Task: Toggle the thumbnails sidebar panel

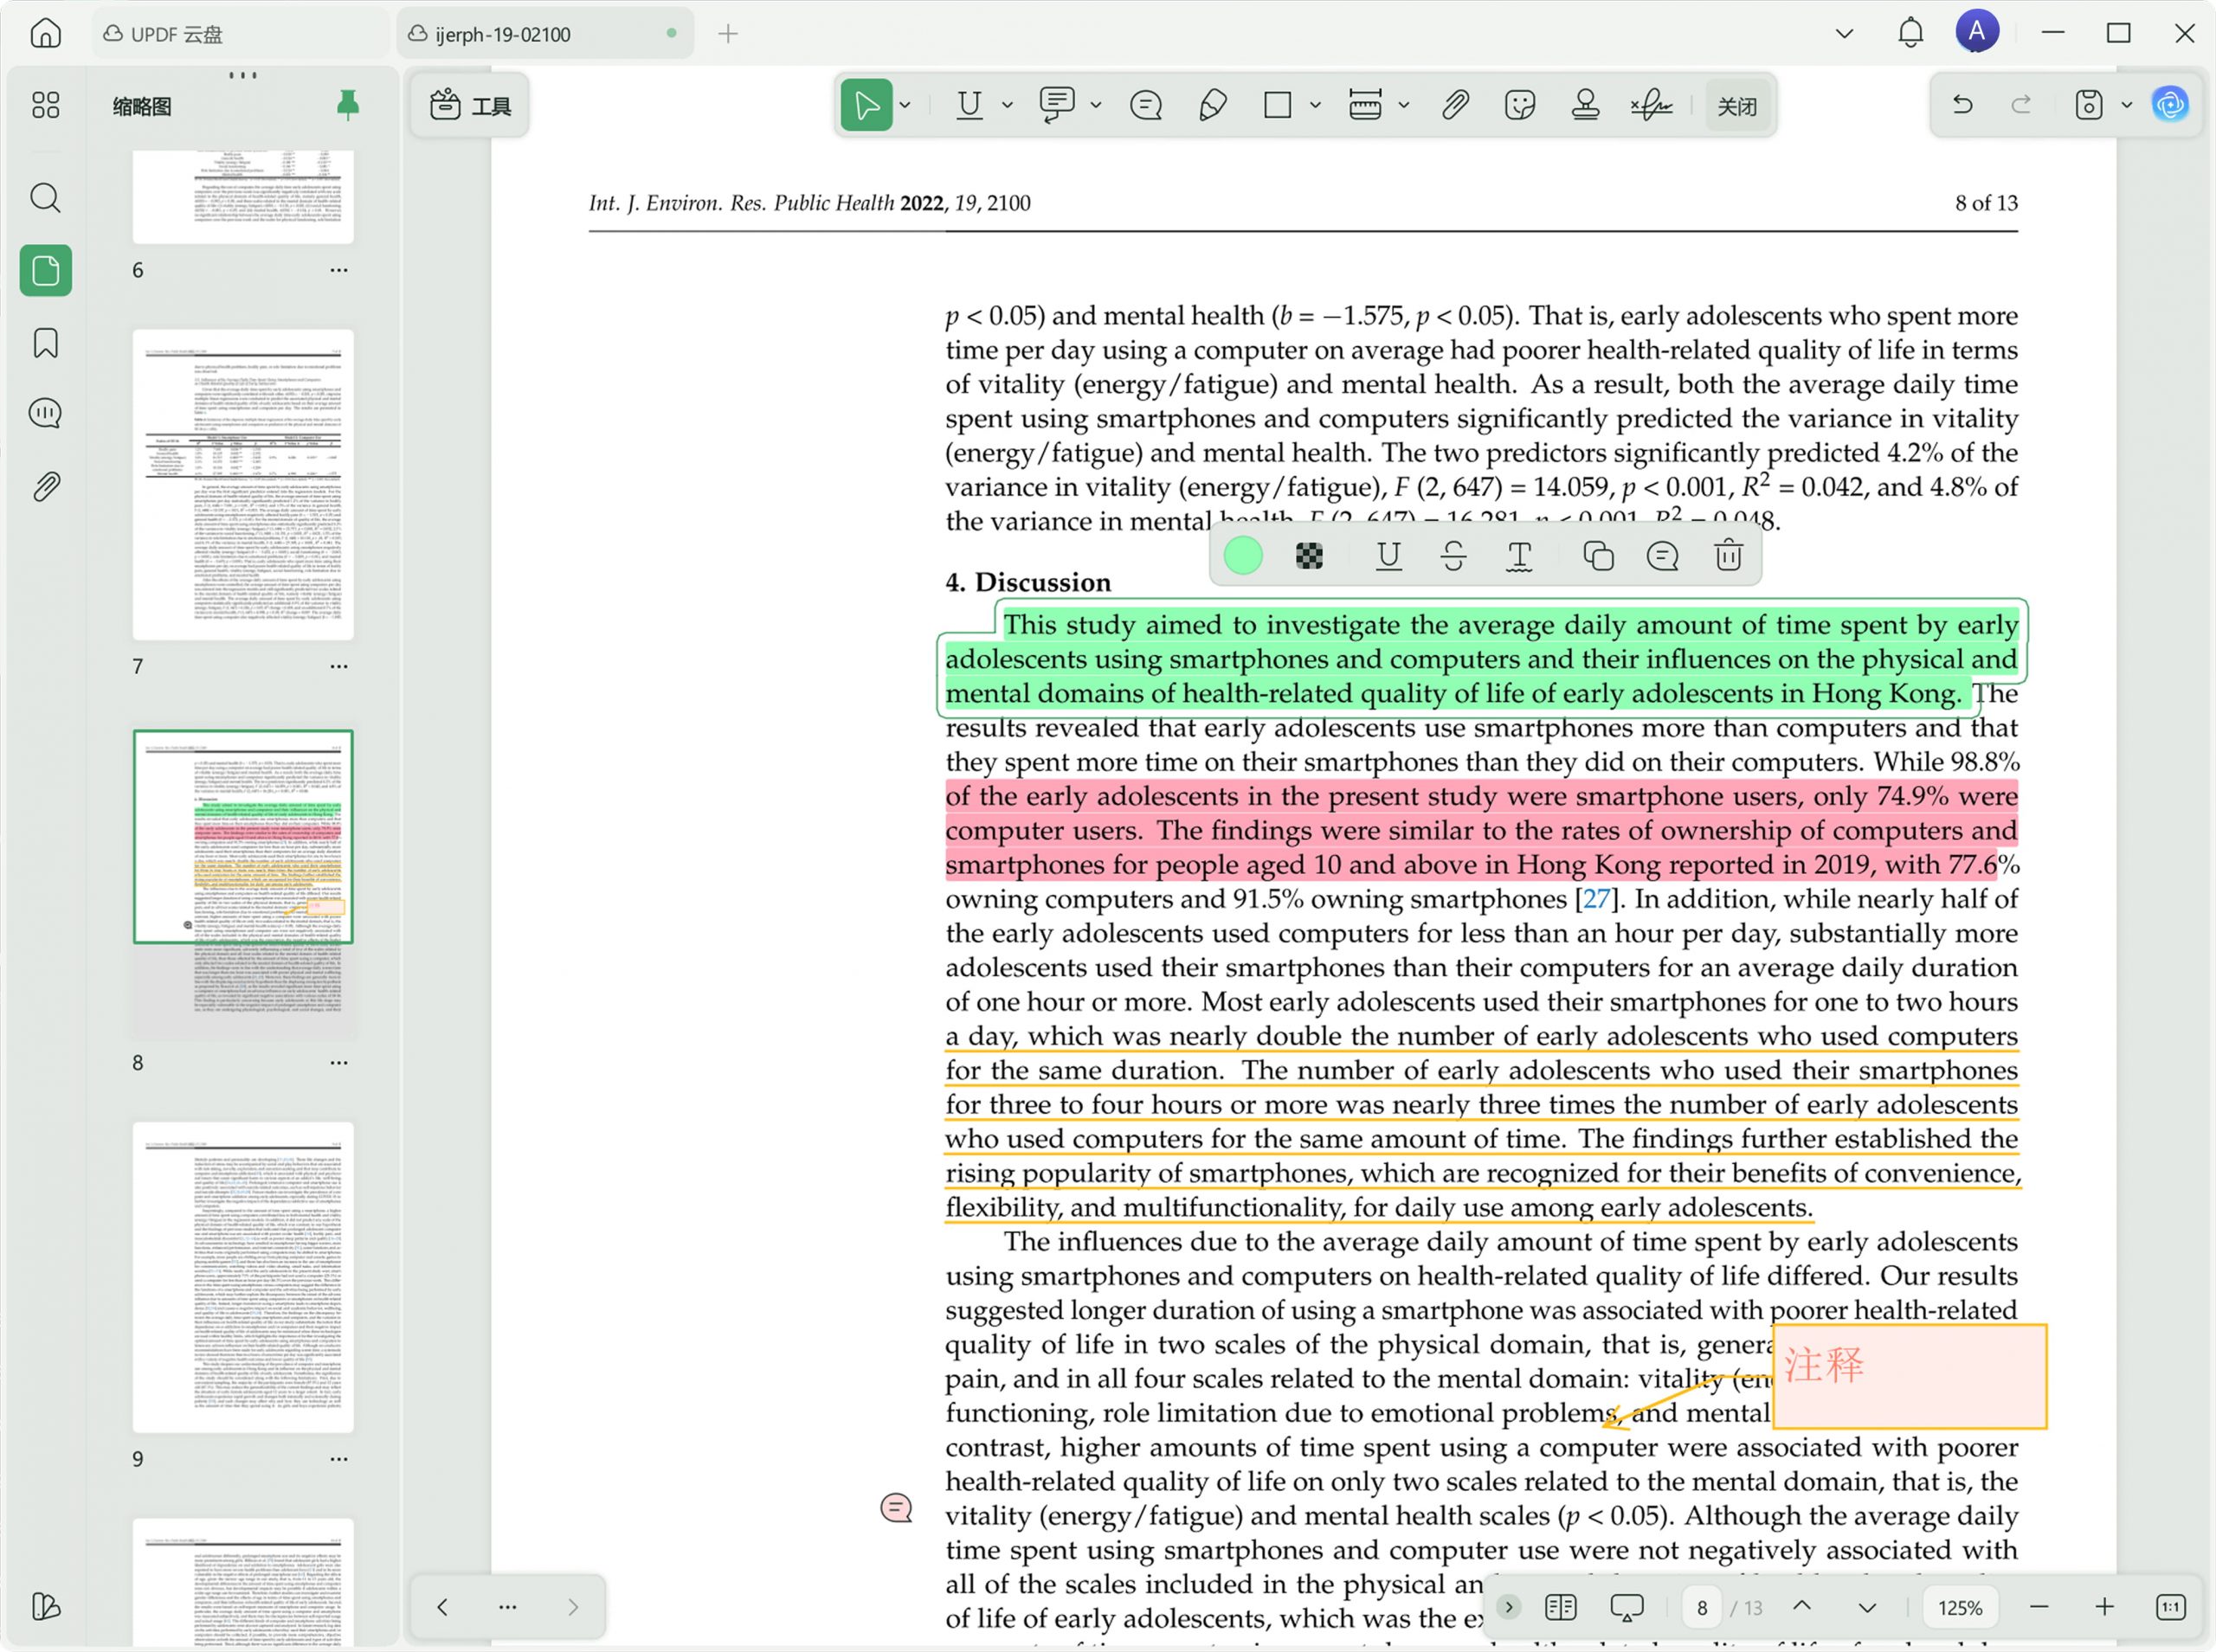Action: tap(46, 270)
